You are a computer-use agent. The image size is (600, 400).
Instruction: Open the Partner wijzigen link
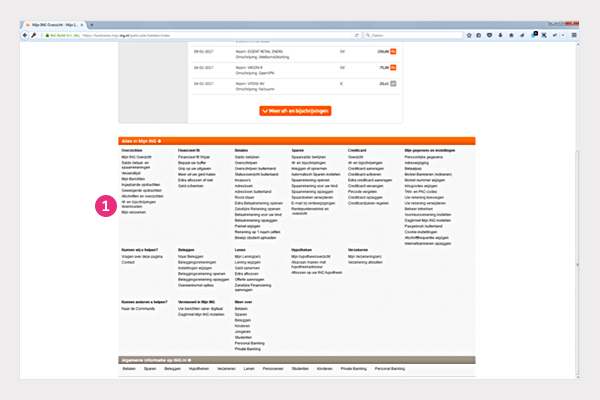(248, 226)
